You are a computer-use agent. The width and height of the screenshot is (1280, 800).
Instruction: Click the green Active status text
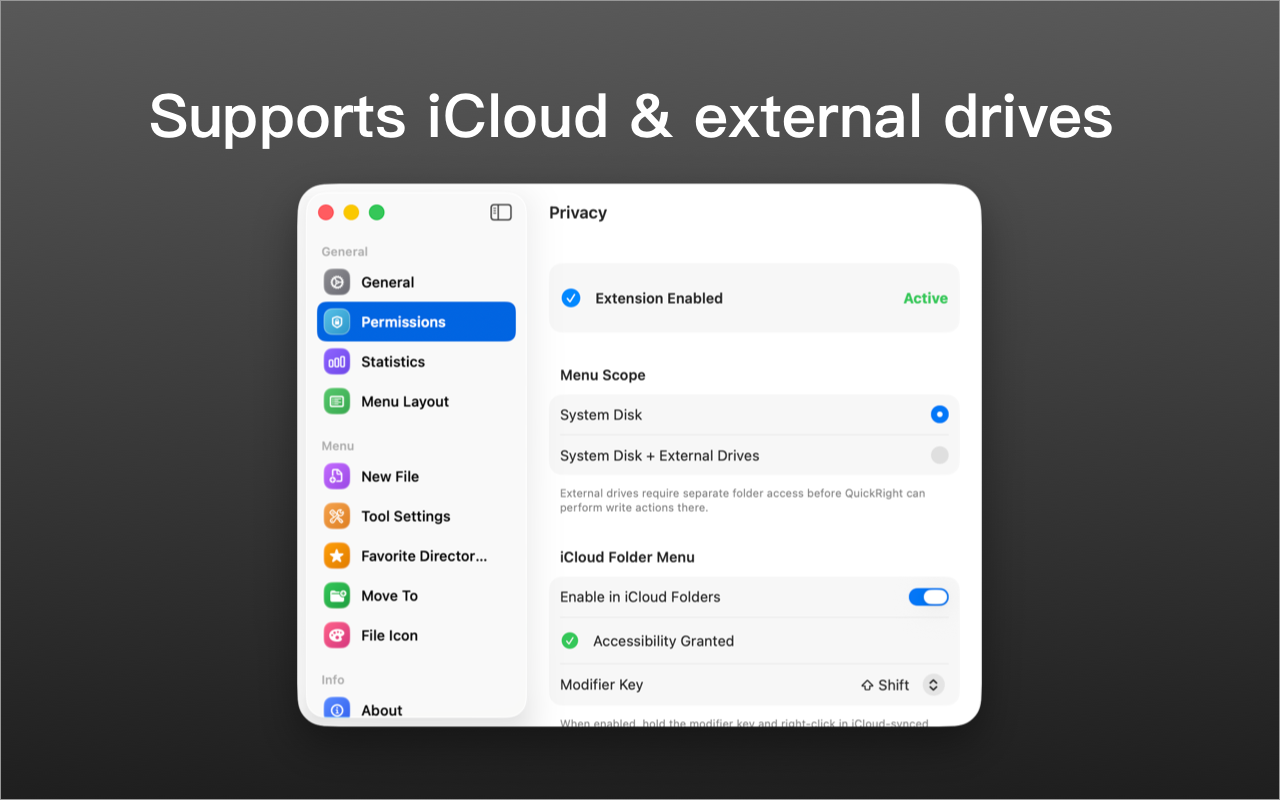point(925,298)
